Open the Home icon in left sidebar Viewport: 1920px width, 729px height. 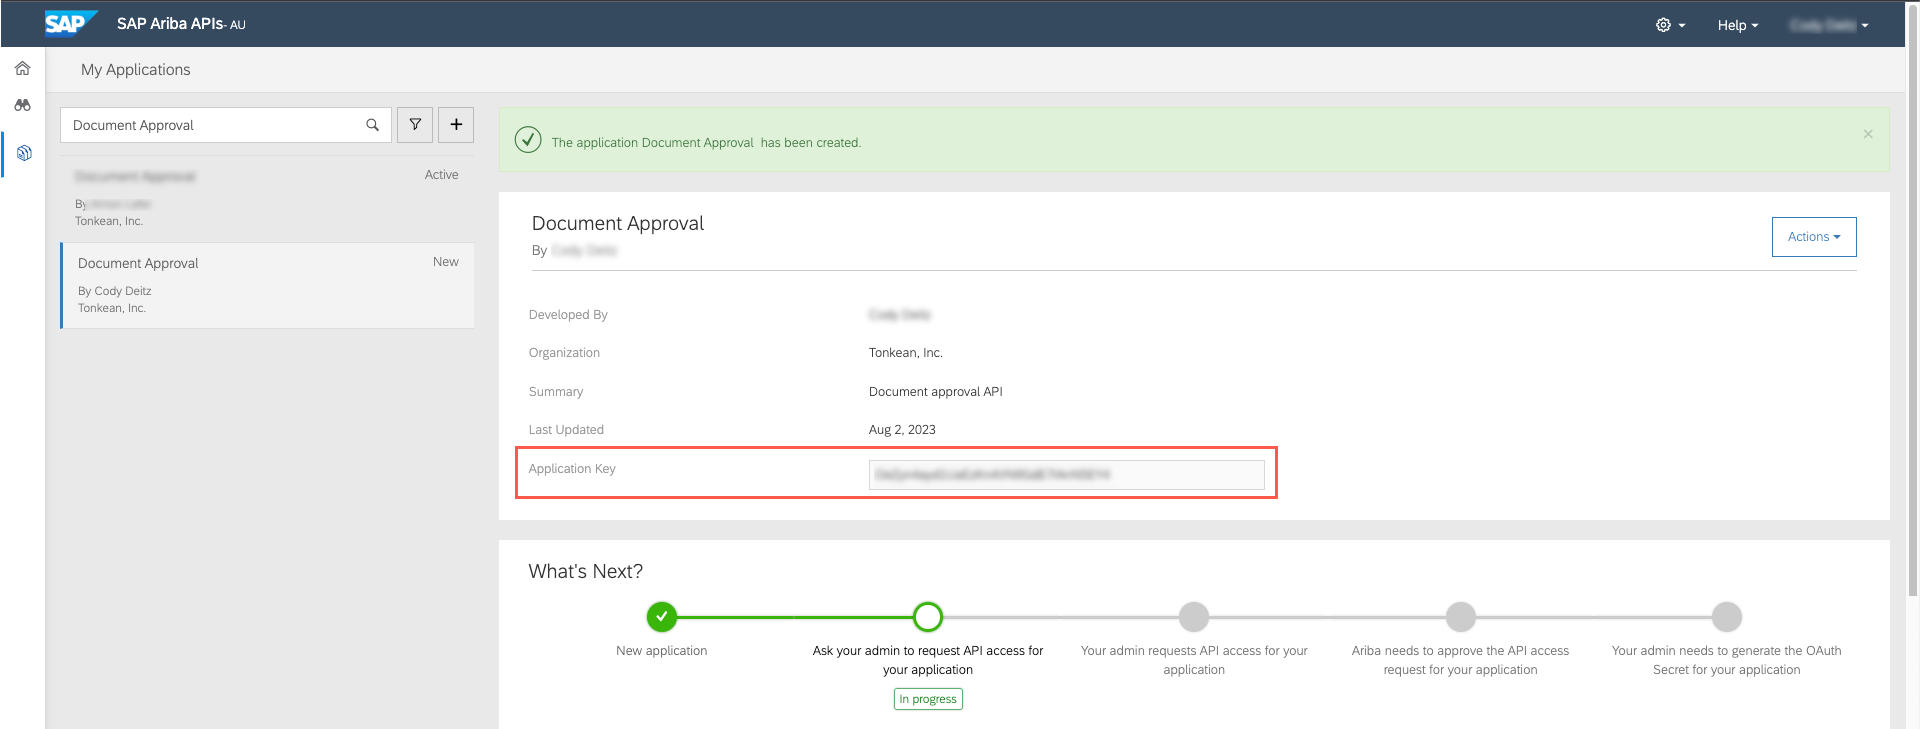tap(23, 68)
